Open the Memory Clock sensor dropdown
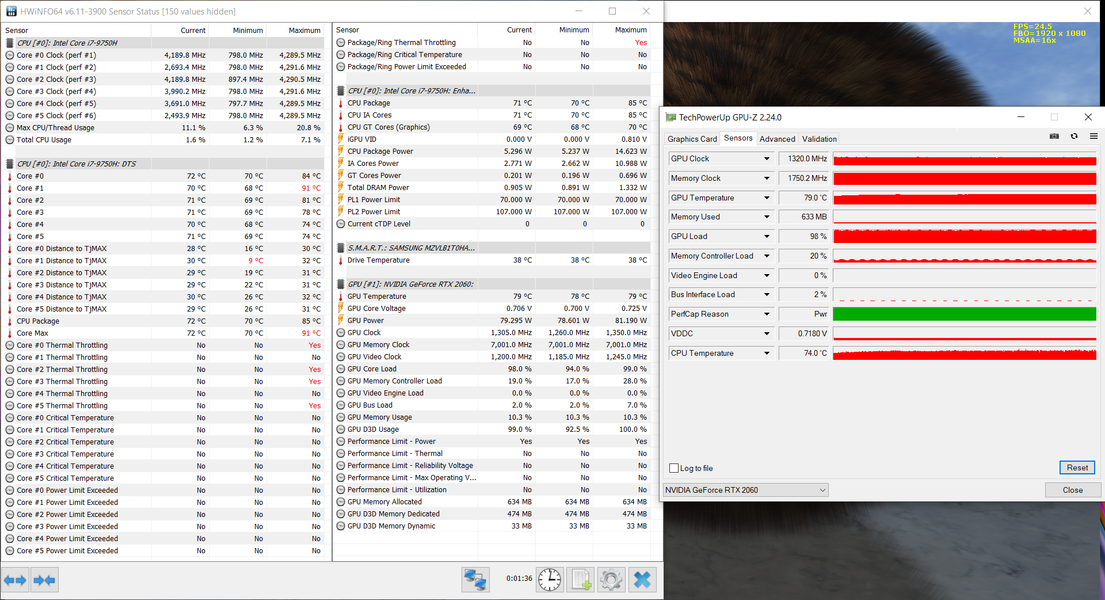This screenshot has width=1105, height=600. click(x=767, y=178)
